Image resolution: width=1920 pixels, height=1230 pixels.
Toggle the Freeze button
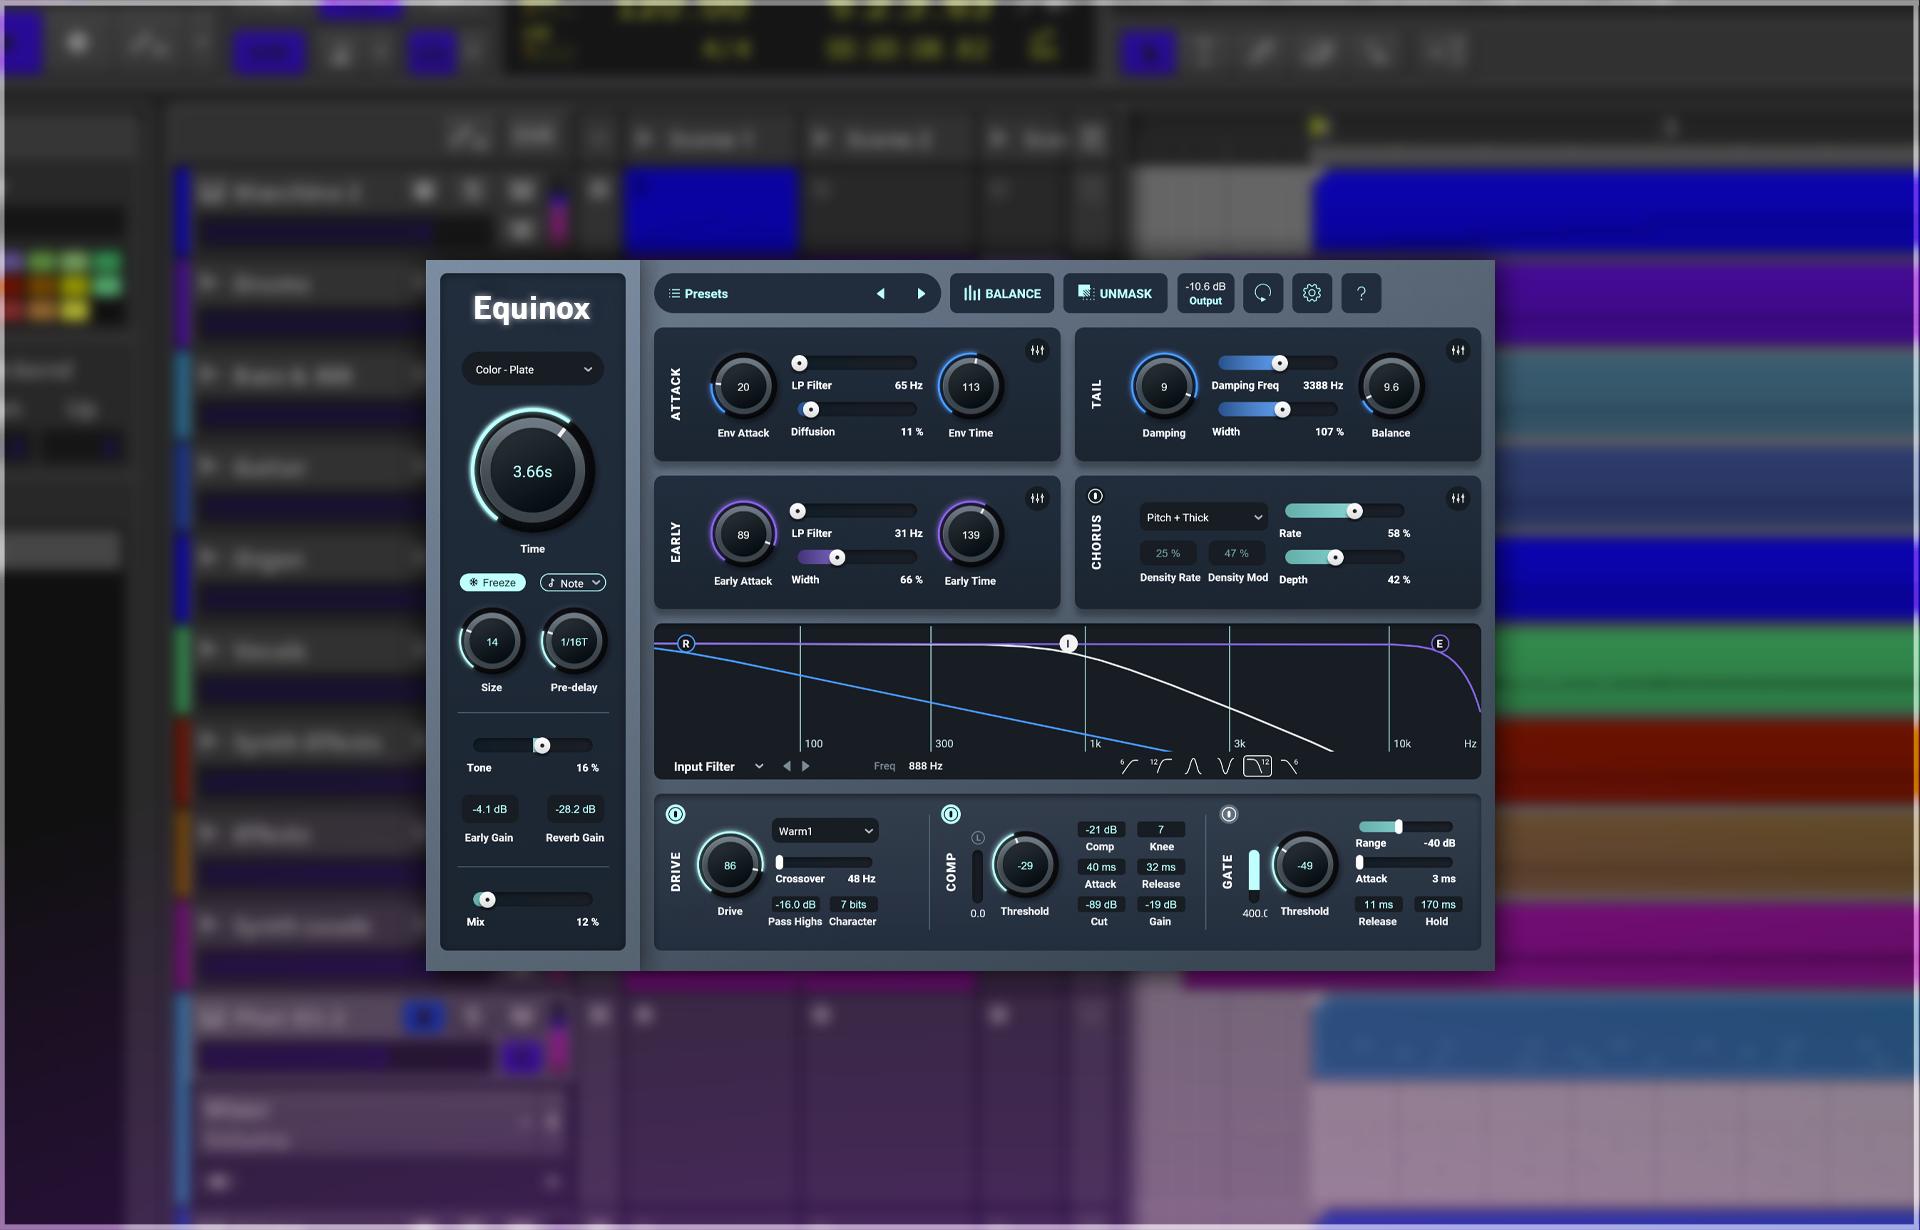(x=492, y=582)
